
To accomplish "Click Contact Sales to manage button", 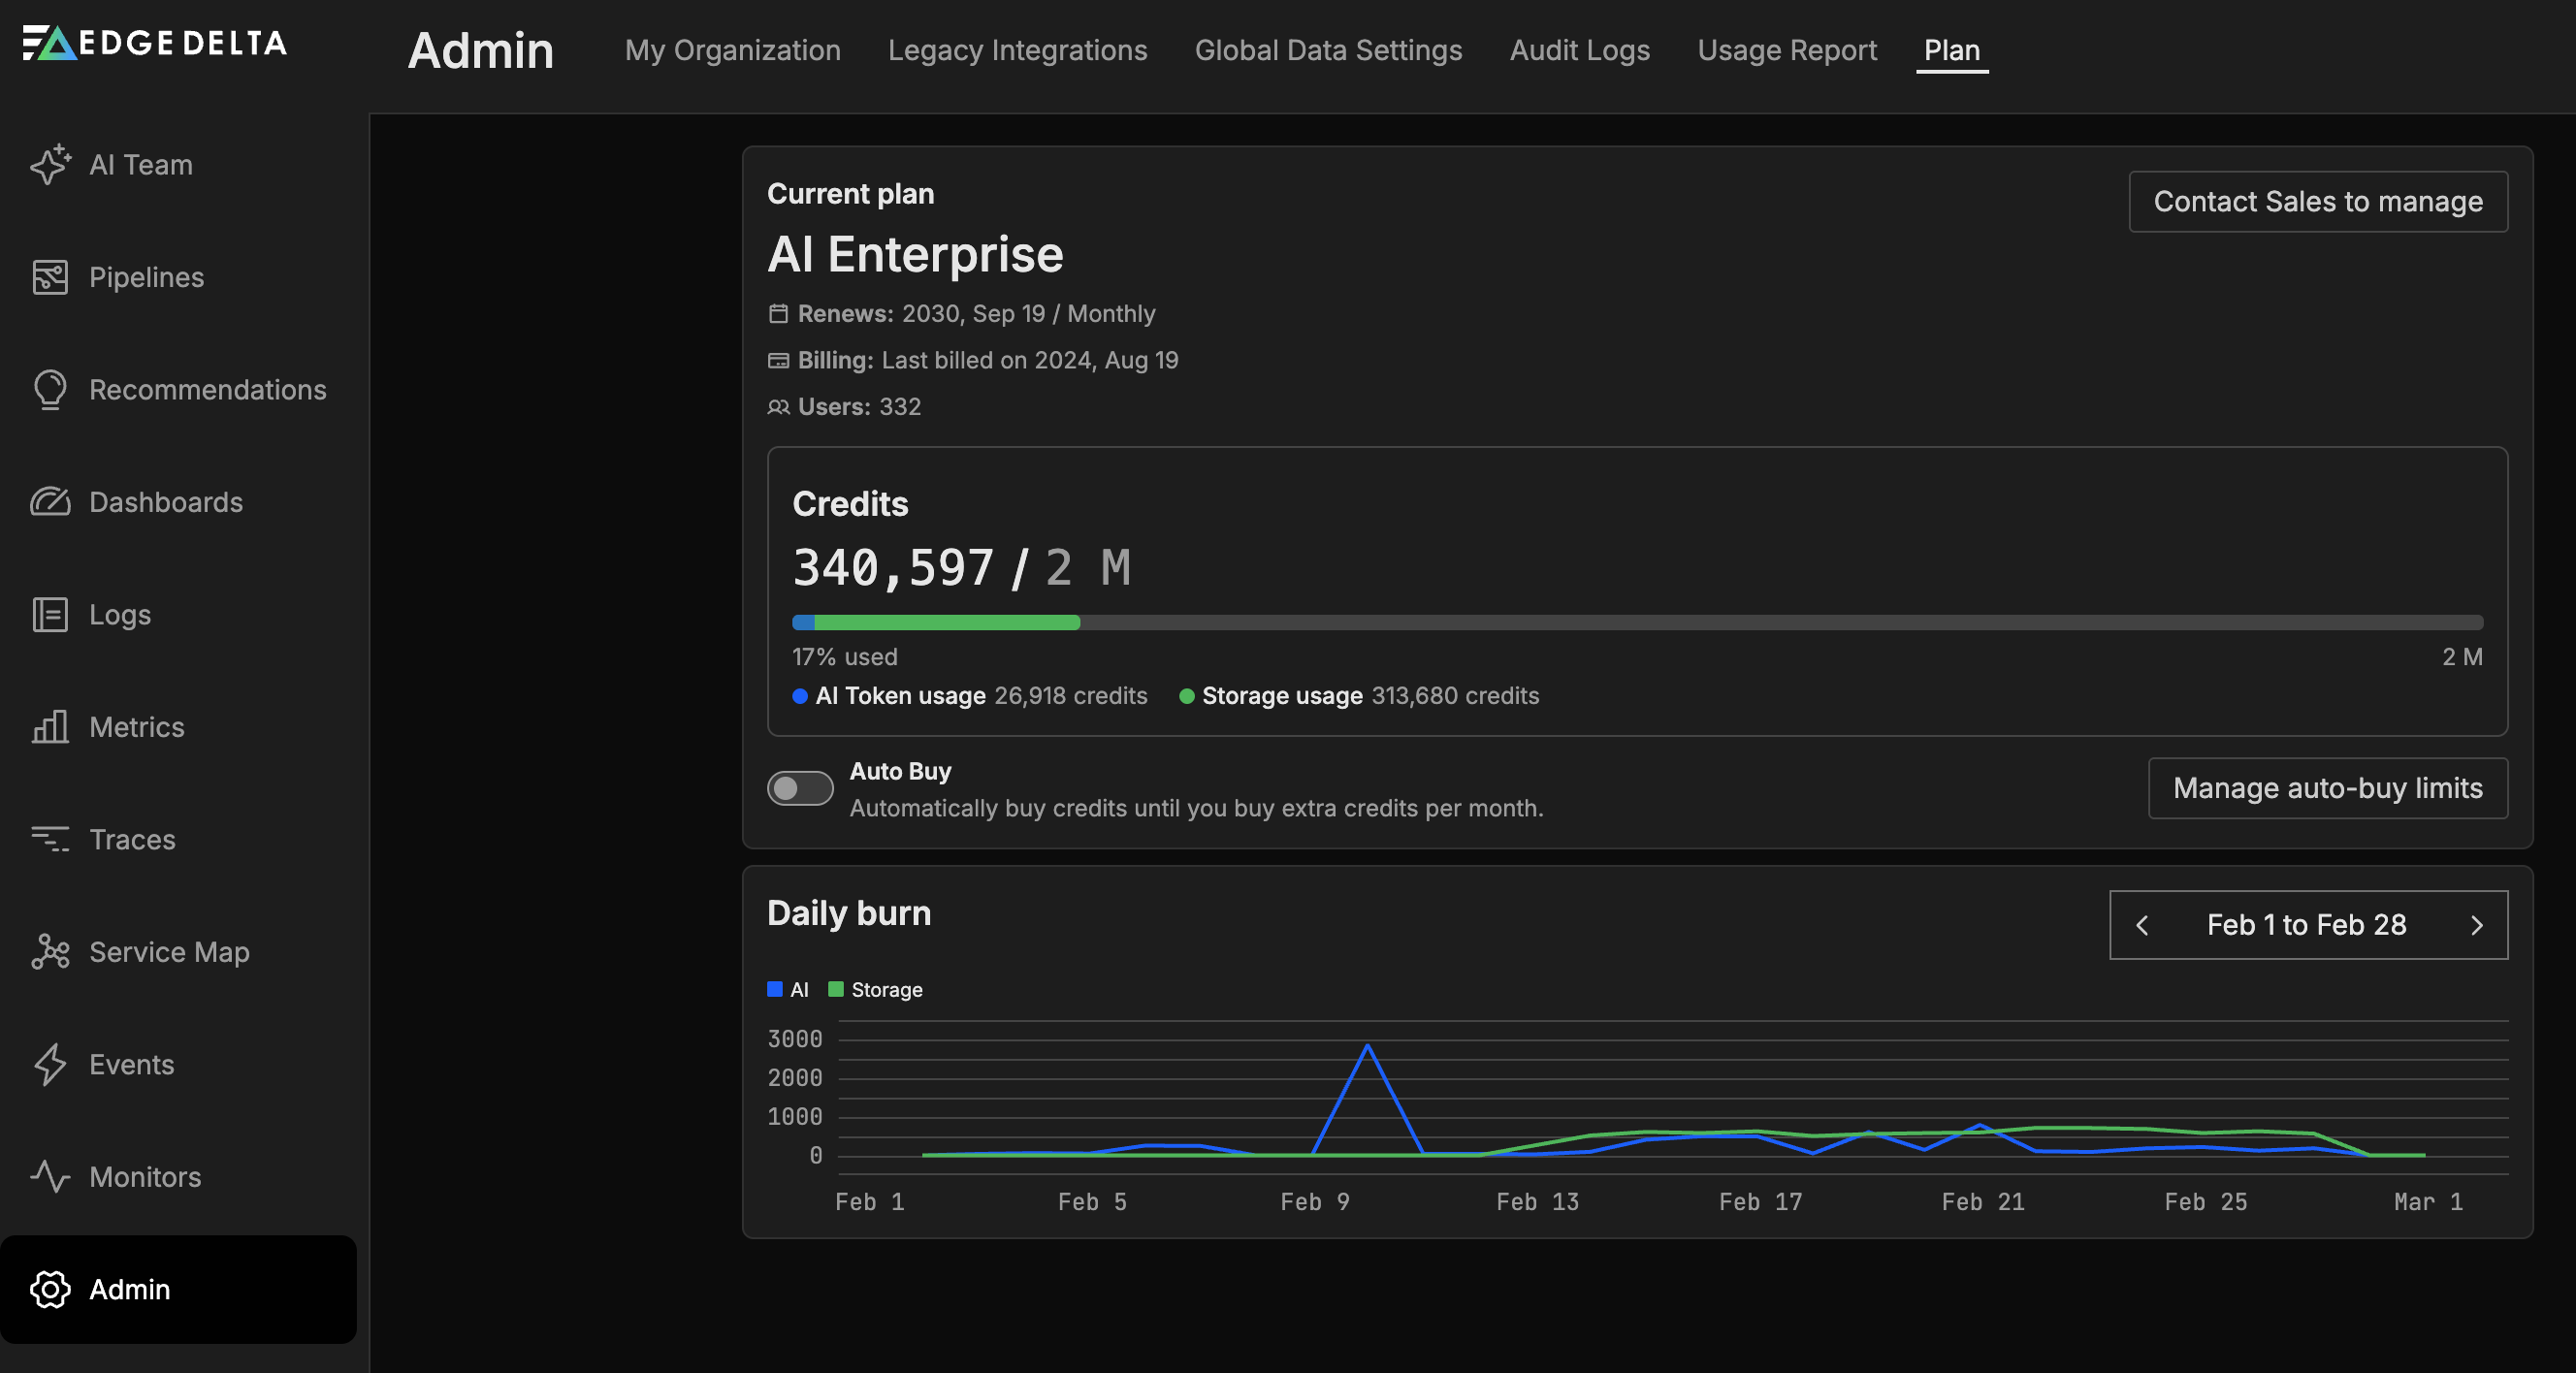I will [x=2317, y=202].
